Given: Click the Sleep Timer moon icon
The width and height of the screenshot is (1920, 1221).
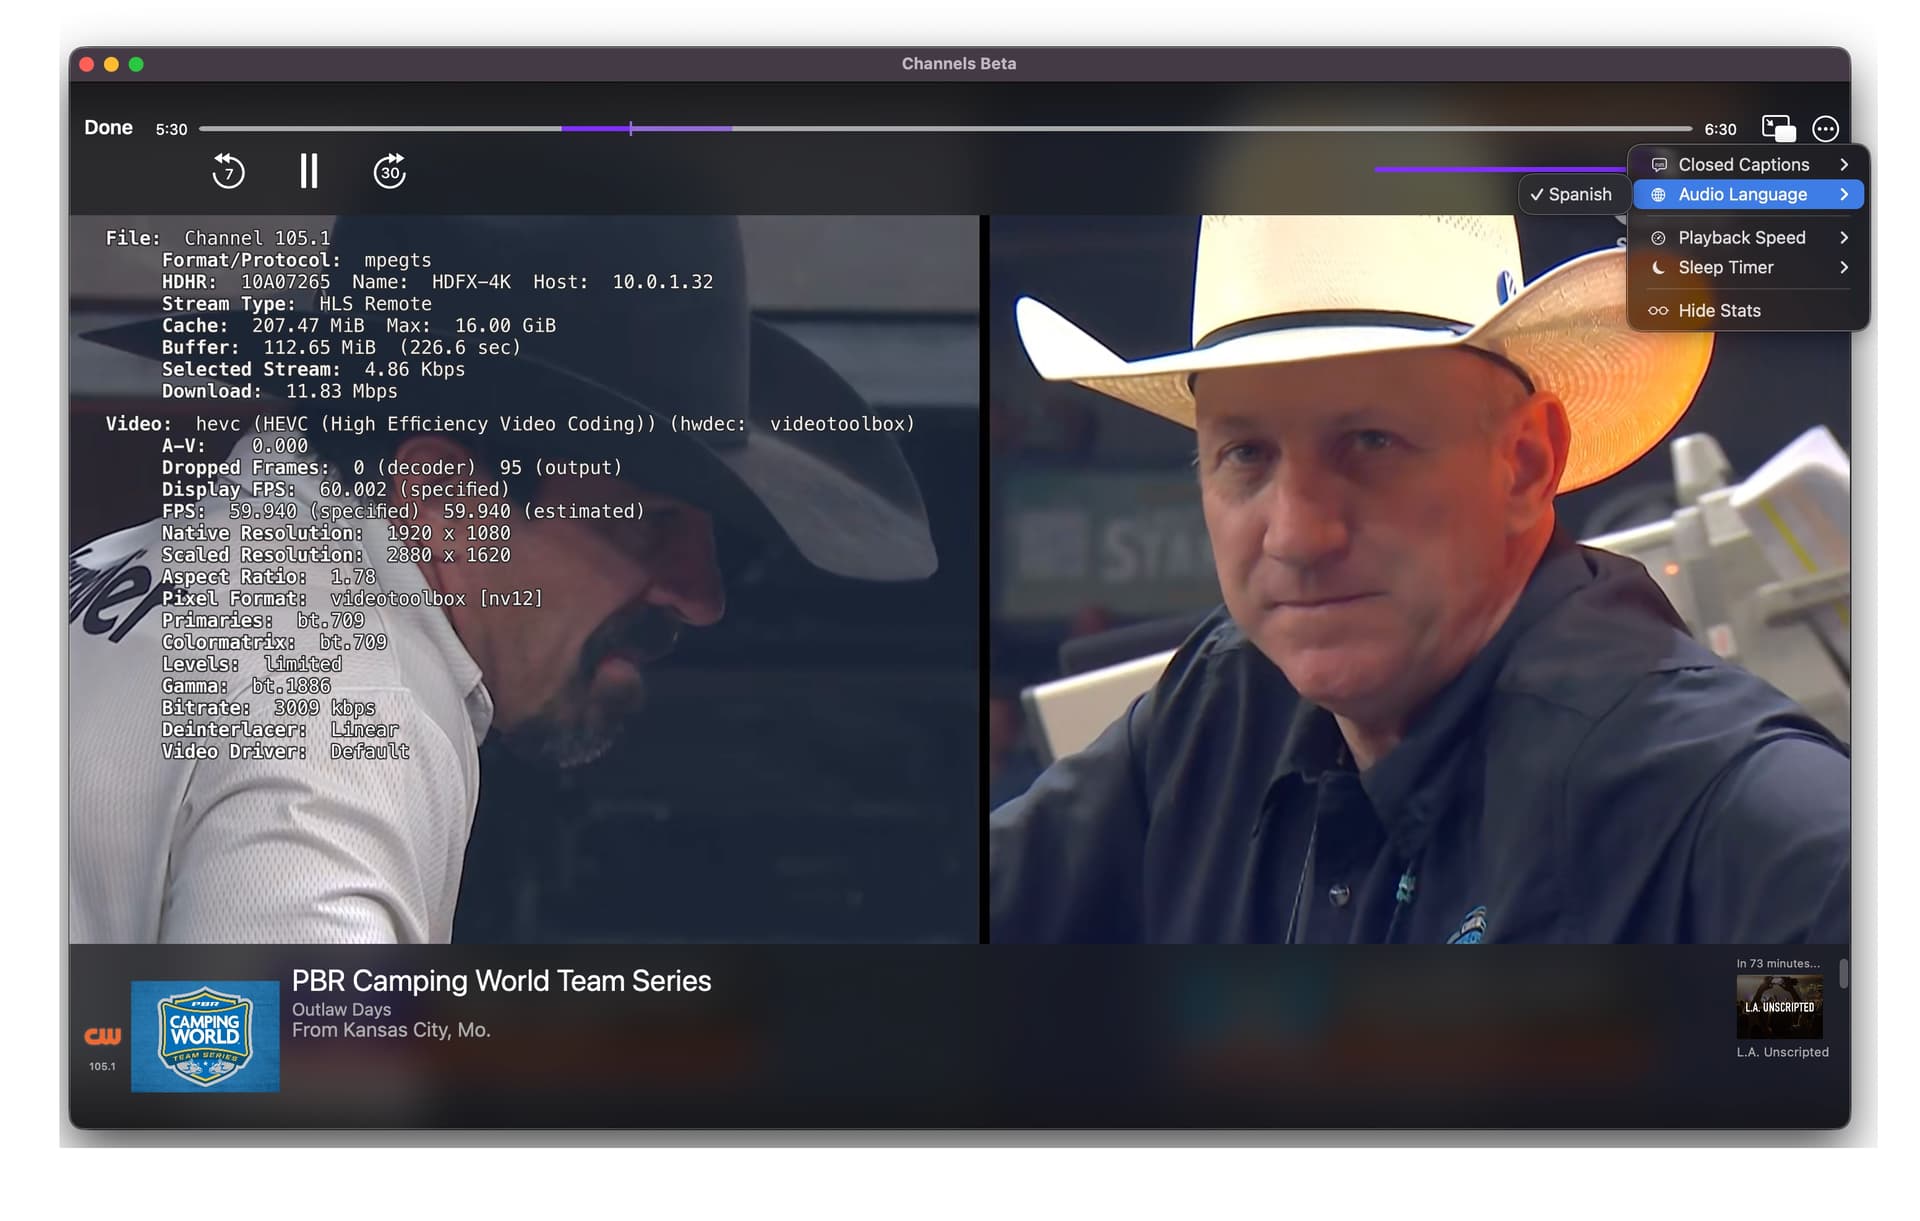Looking at the screenshot, I should [1658, 268].
